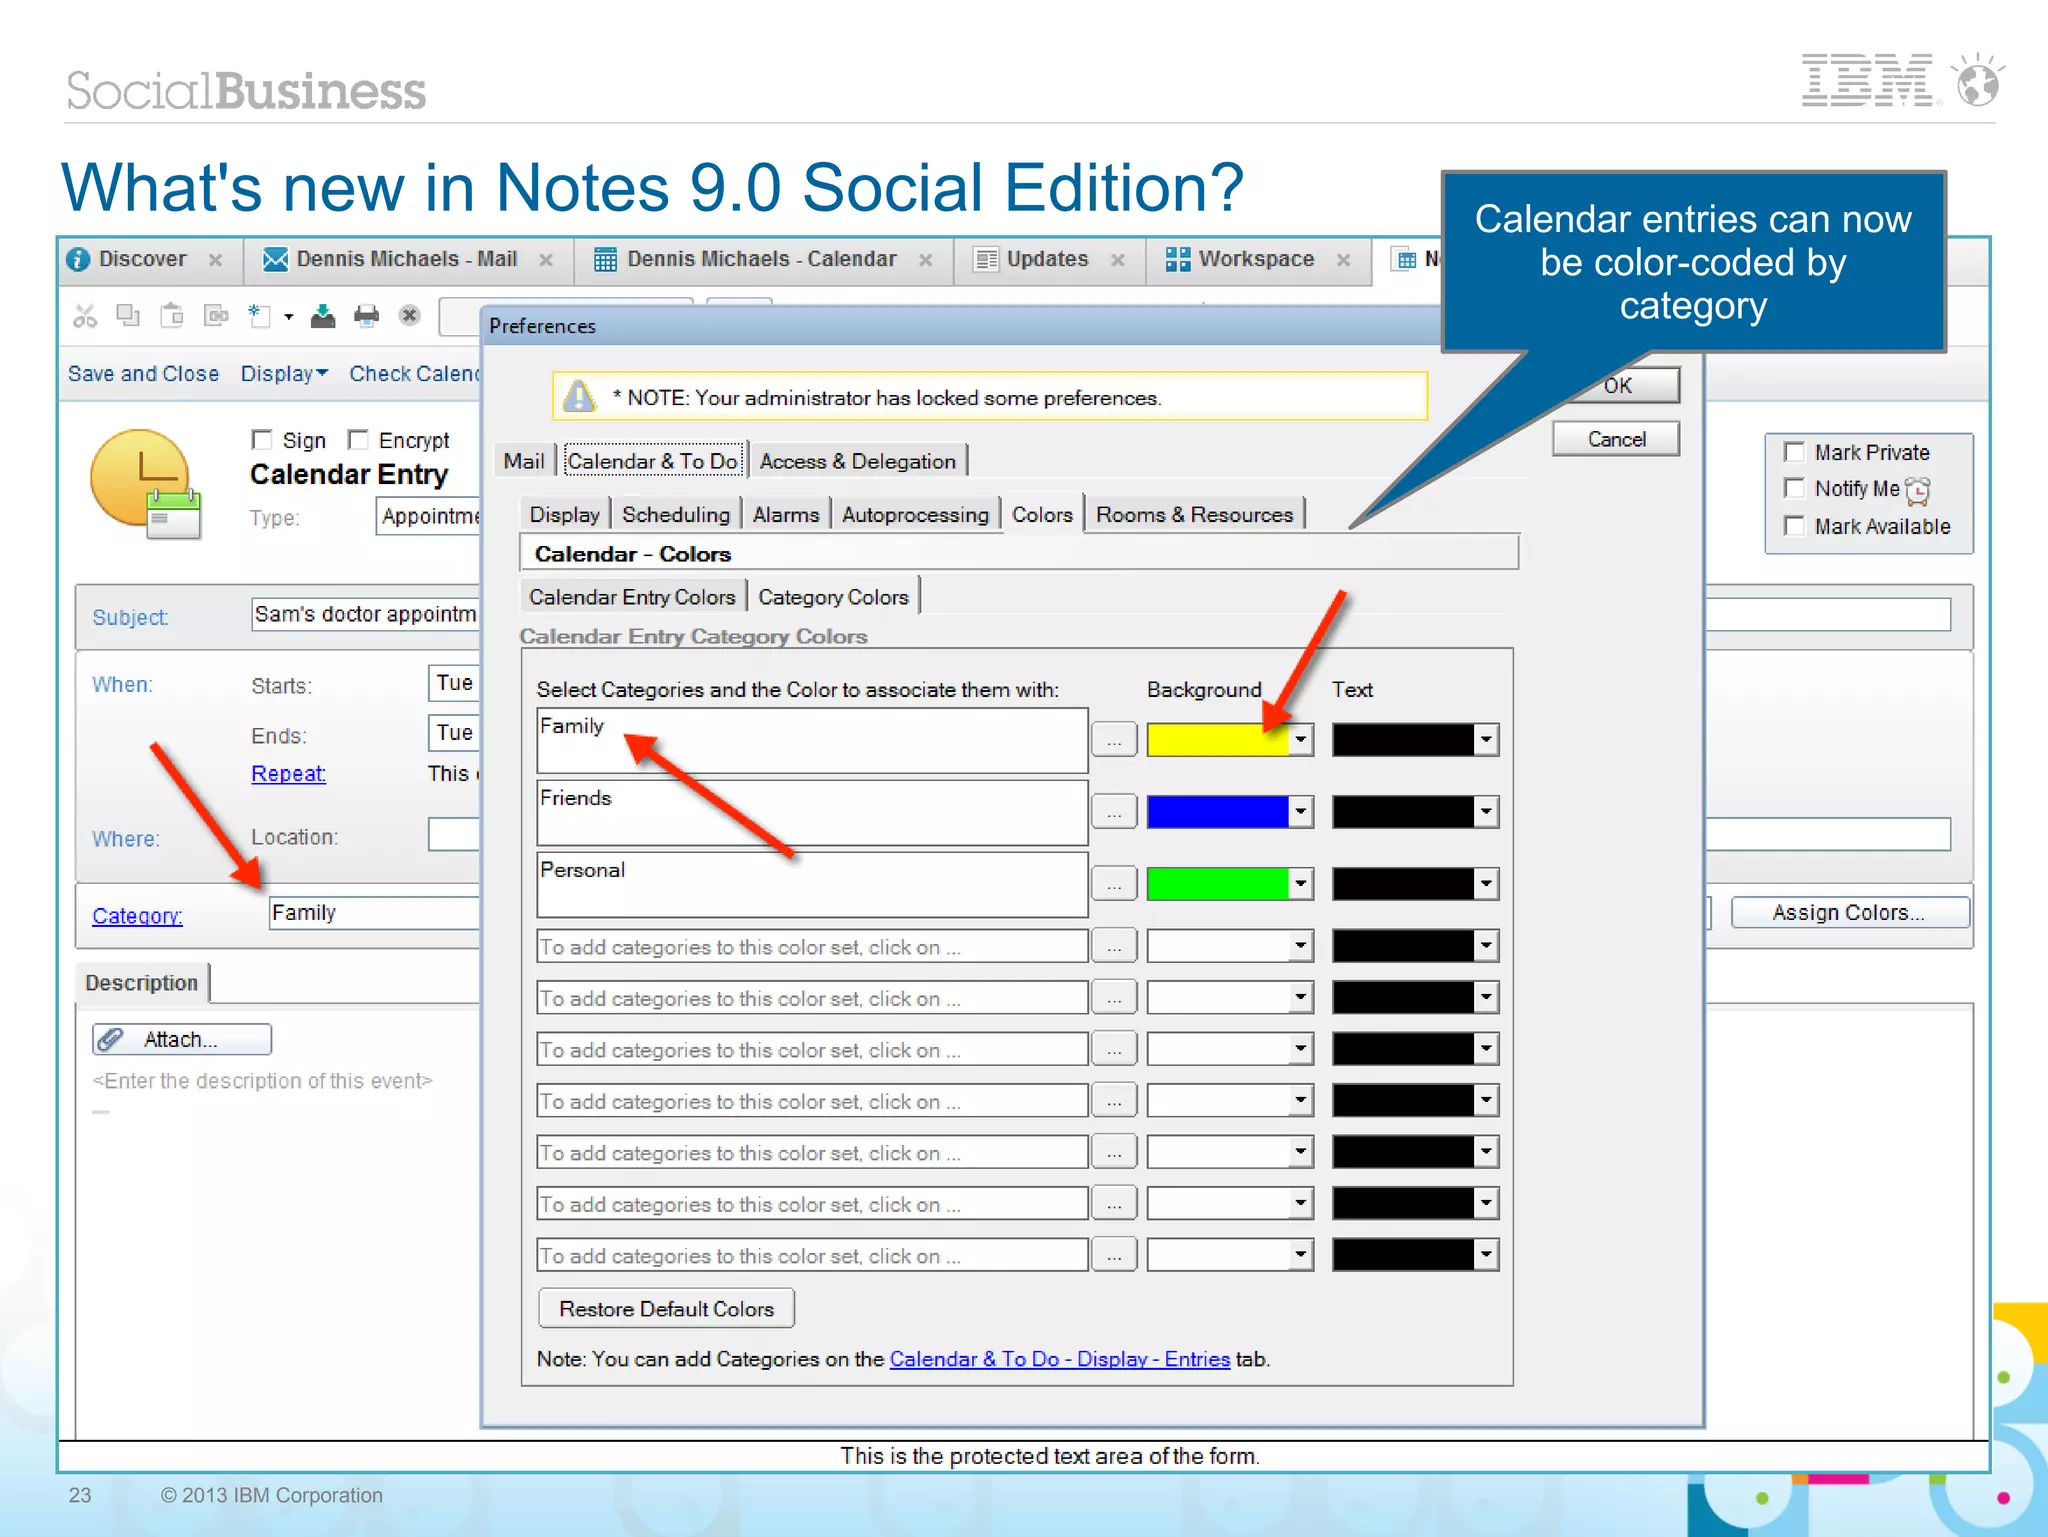Click the Category field containing Family
The height and width of the screenshot is (1537, 2048).
pos(375,913)
